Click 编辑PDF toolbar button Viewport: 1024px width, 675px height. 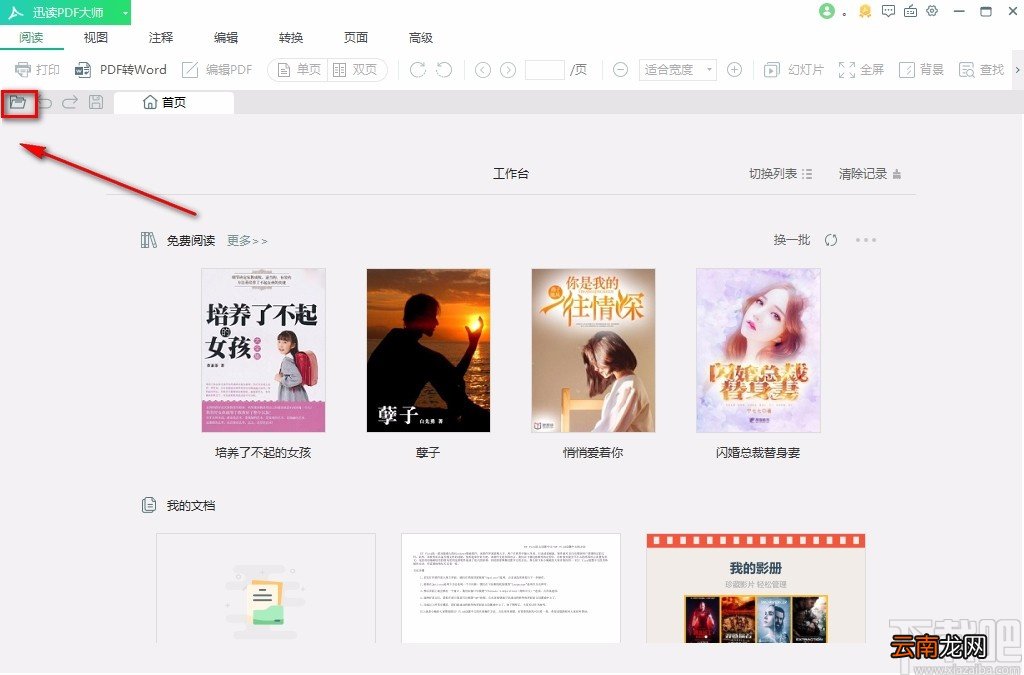(x=217, y=70)
